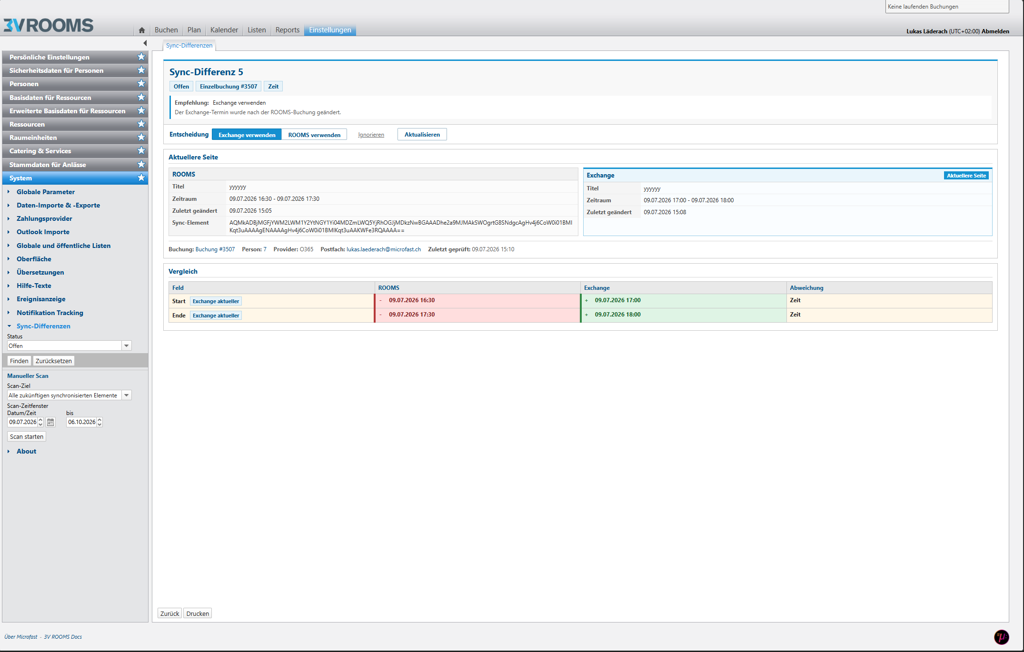Star the Erweiterte Basisdaten für Ressourcen section

(x=141, y=110)
